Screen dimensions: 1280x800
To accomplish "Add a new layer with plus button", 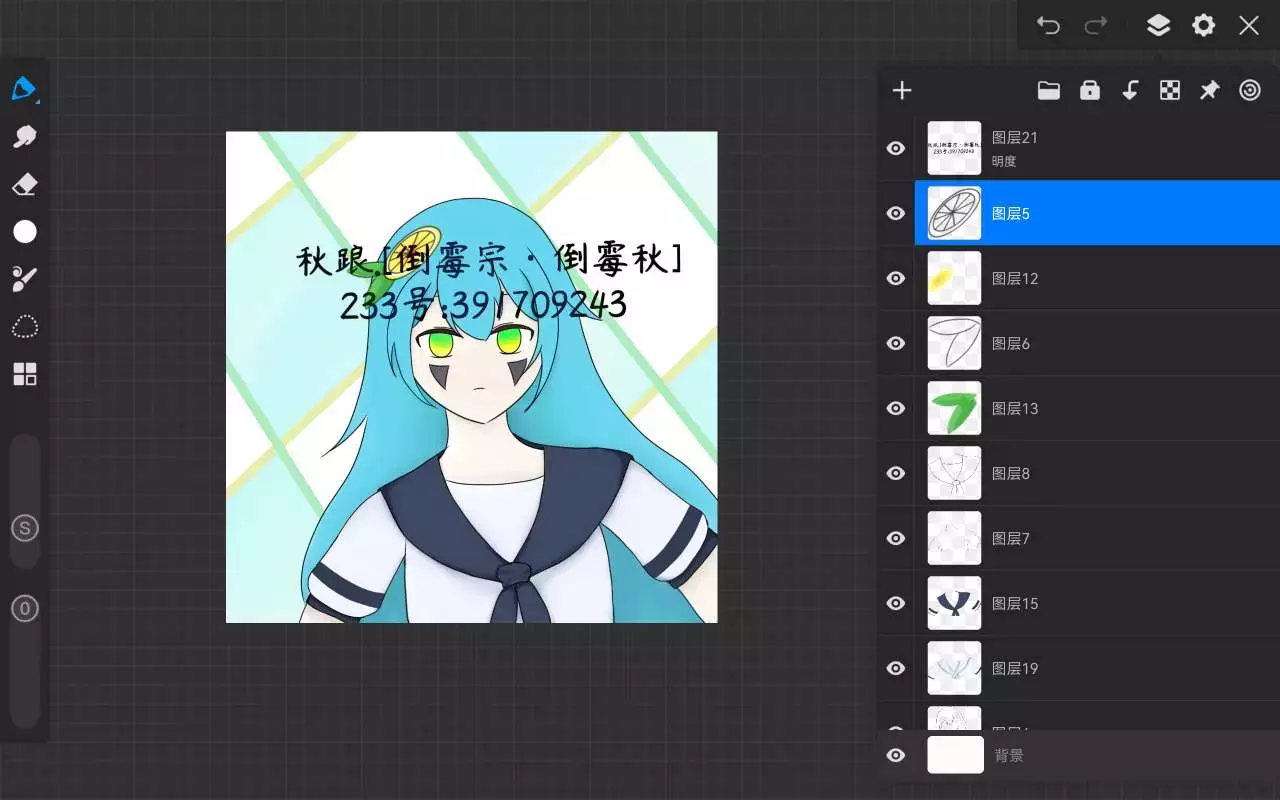I will point(902,91).
